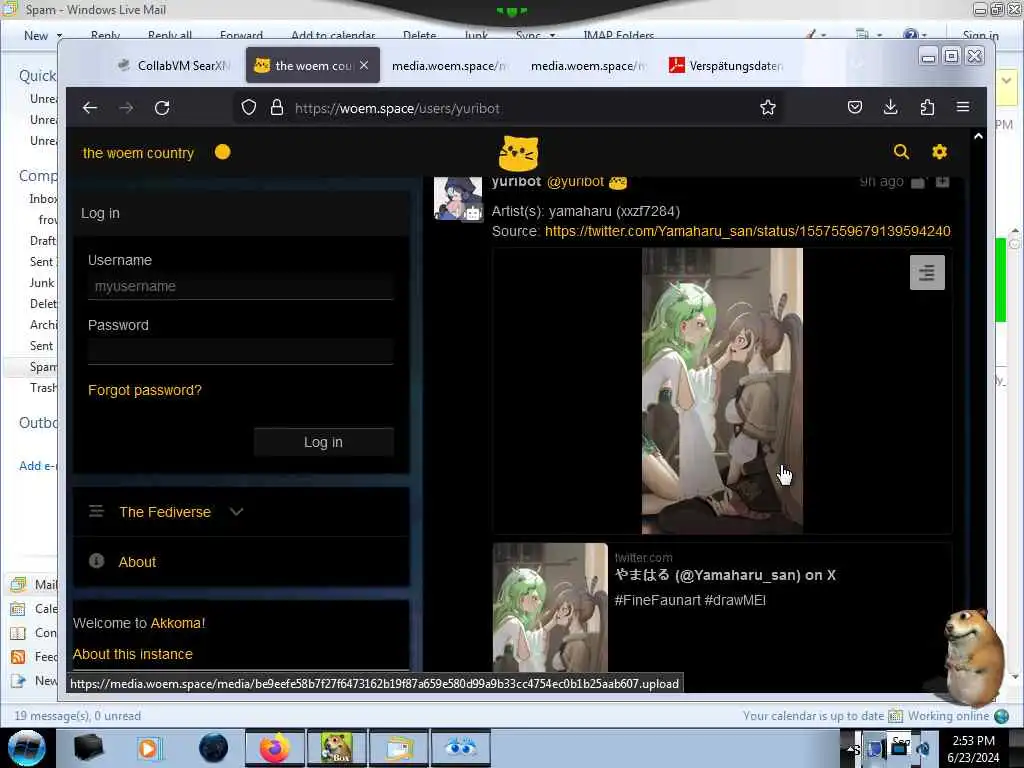Open Pocket save icon
Viewport: 1024px width, 768px height.
pyautogui.click(x=855, y=108)
